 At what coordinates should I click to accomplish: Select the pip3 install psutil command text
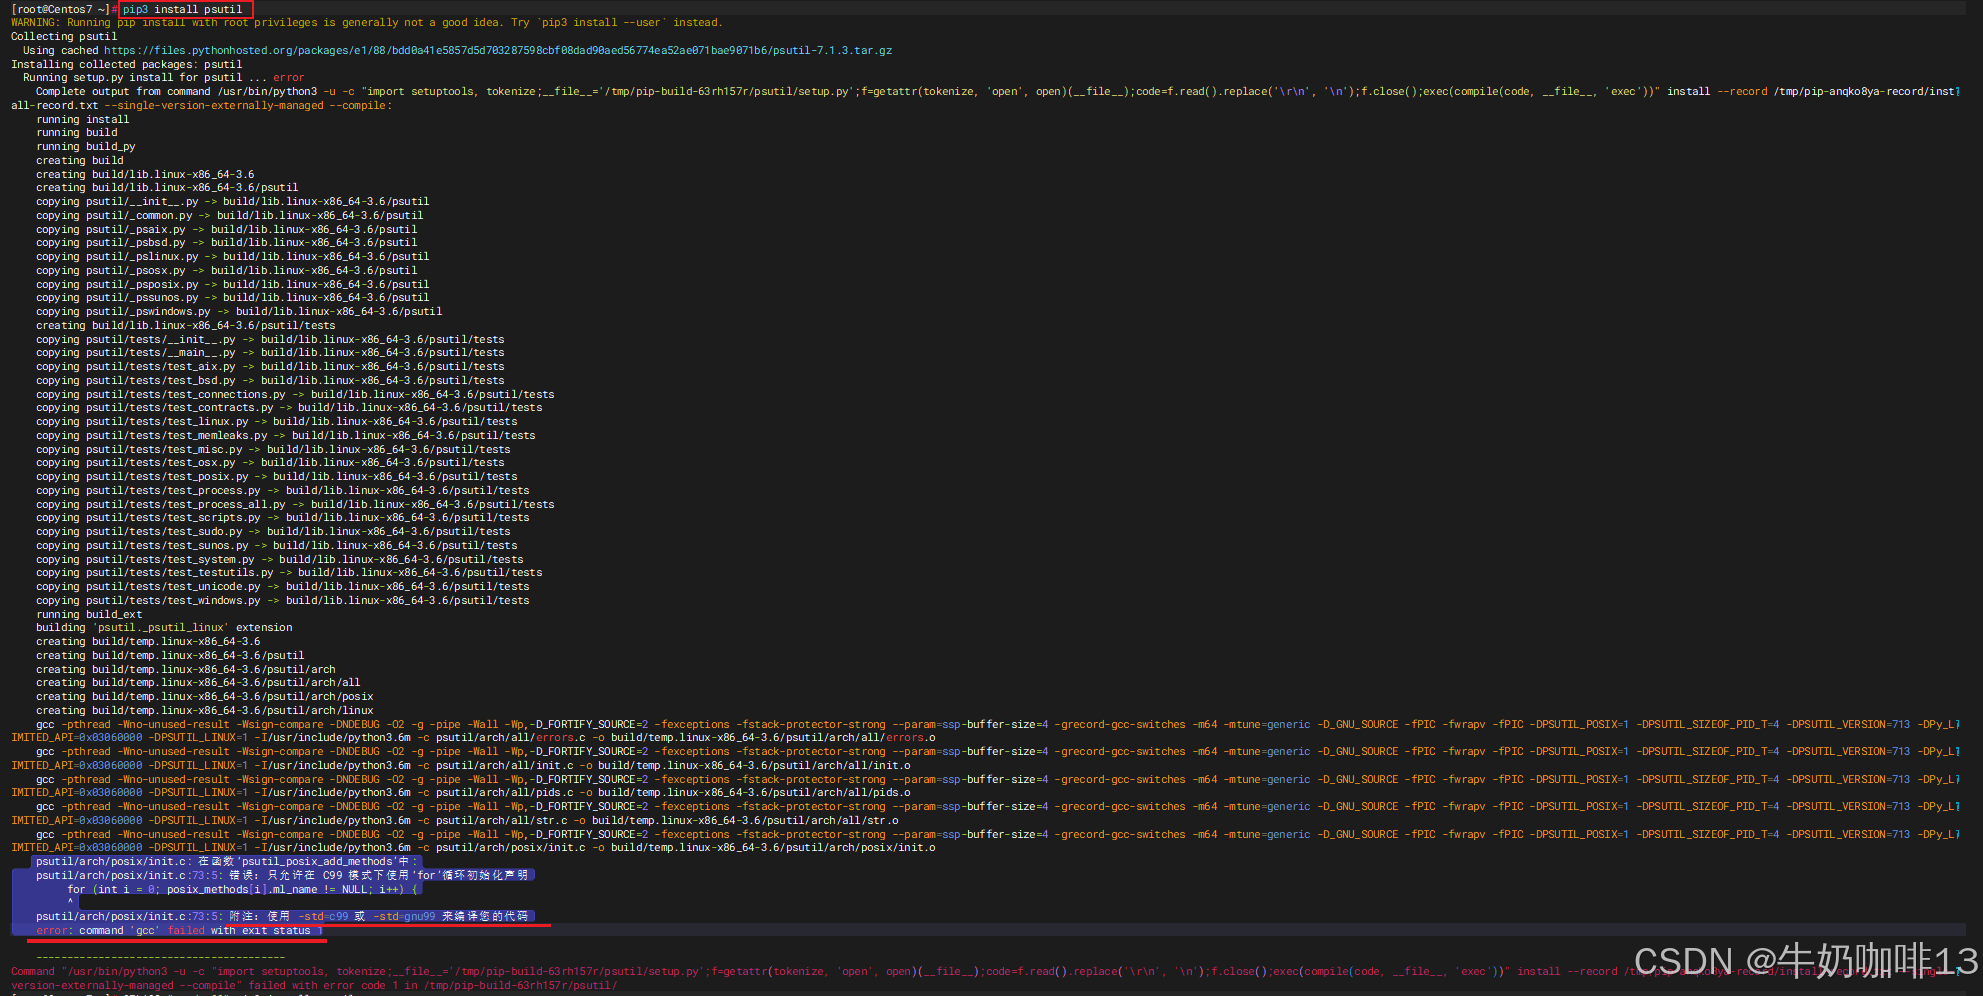click(x=183, y=8)
